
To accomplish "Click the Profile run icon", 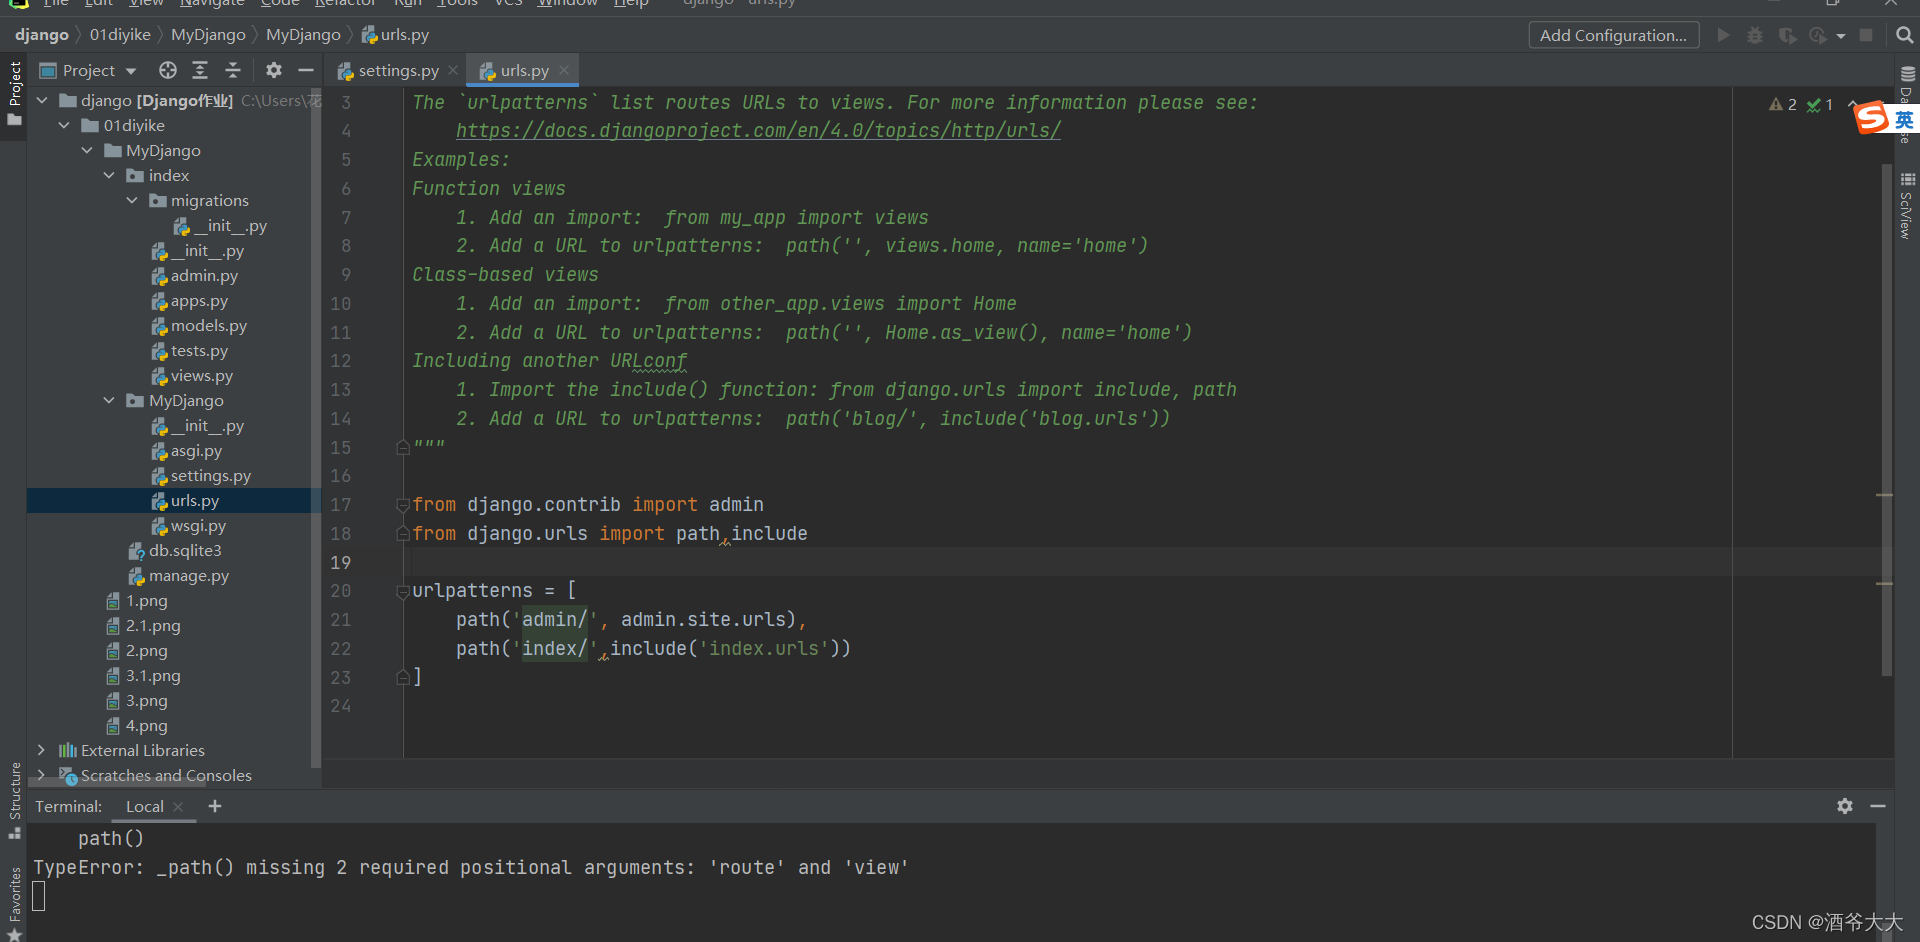I will (1818, 35).
